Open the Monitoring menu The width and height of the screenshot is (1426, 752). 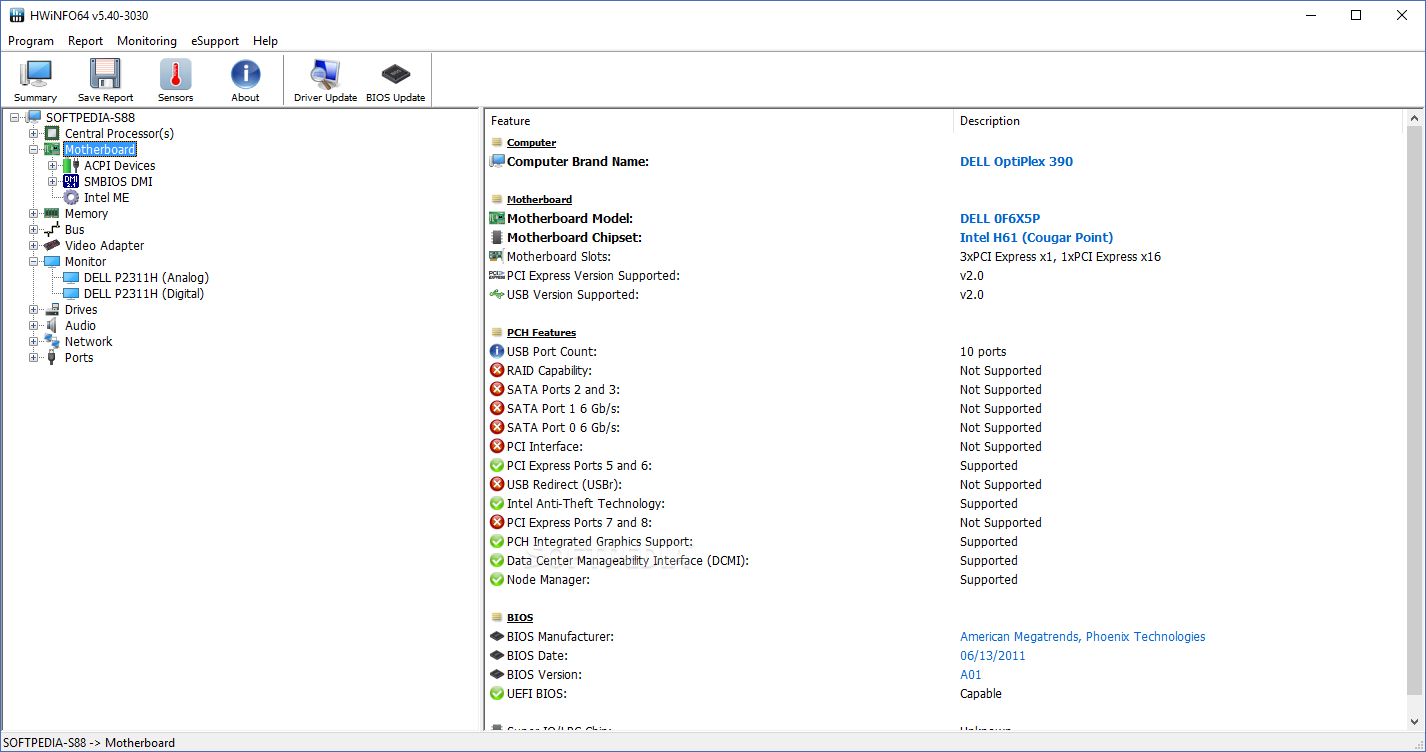tap(147, 41)
